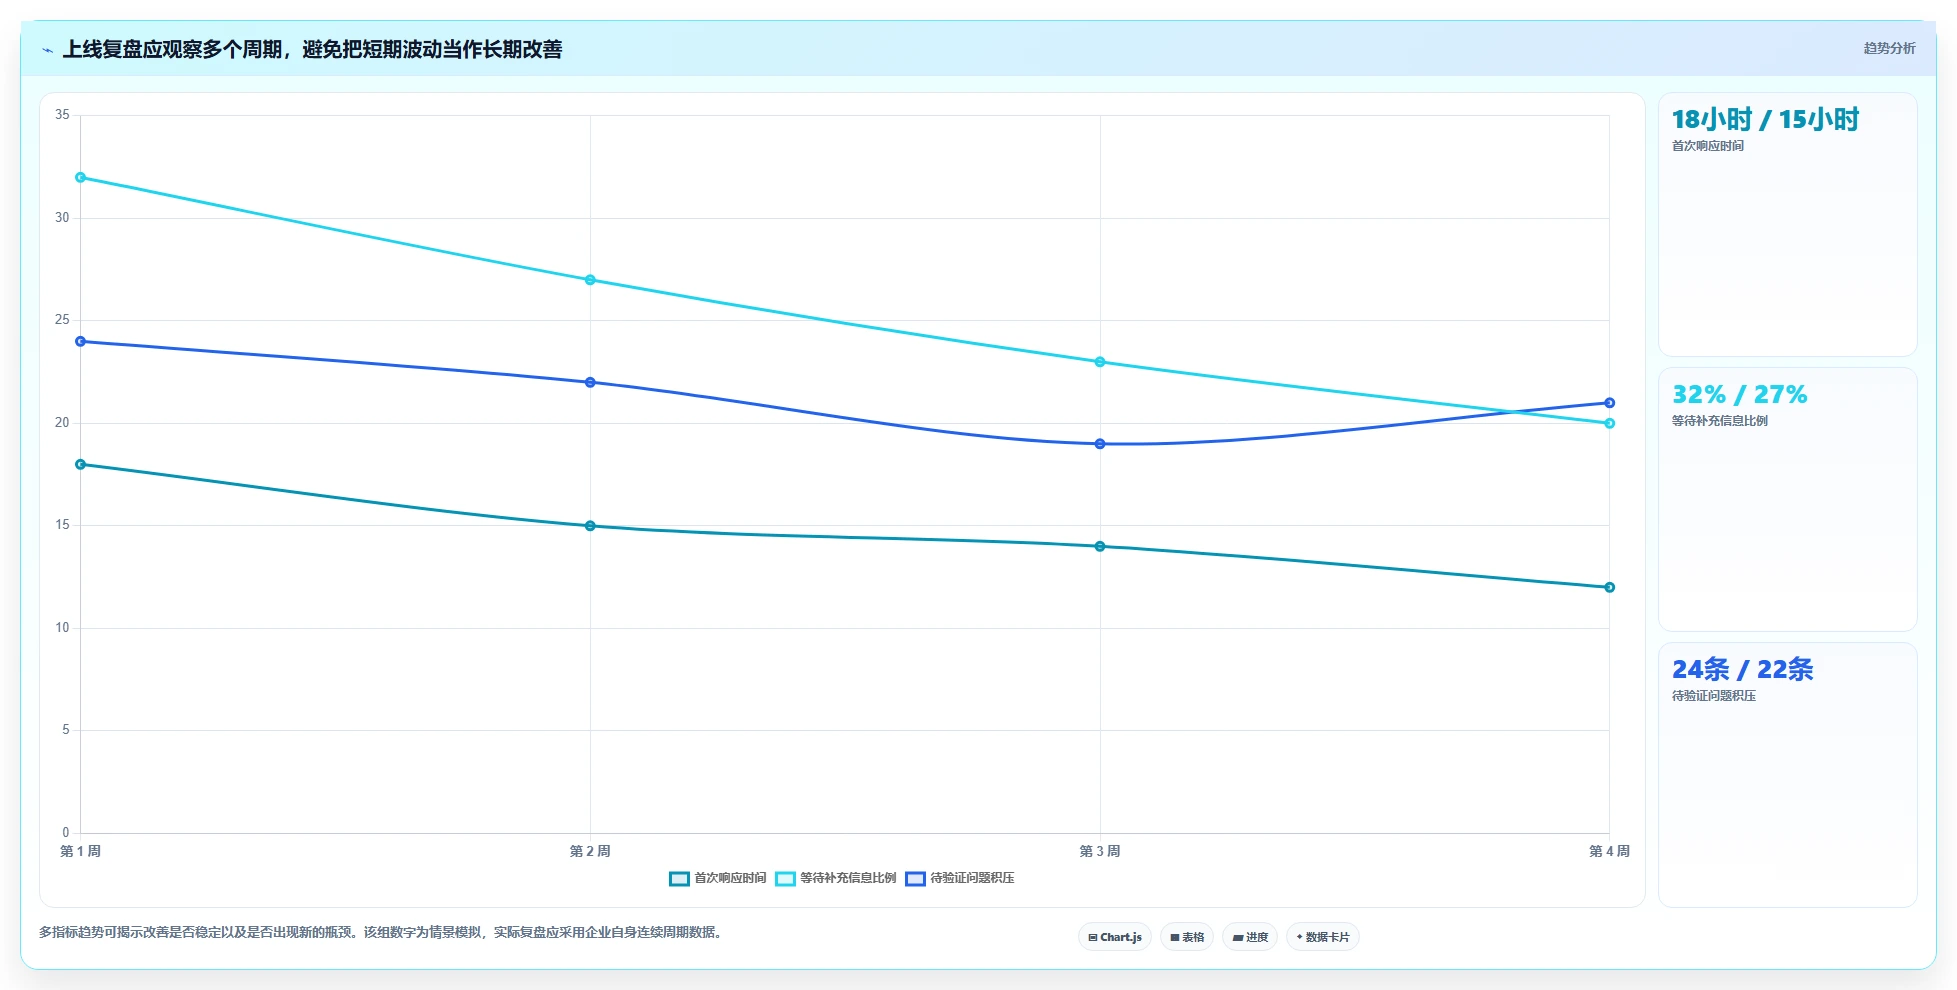1957x990 pixels.
Task: Click 等待补充信息比例 data point at 第 3 周
Action: (x=1100, y=362)
